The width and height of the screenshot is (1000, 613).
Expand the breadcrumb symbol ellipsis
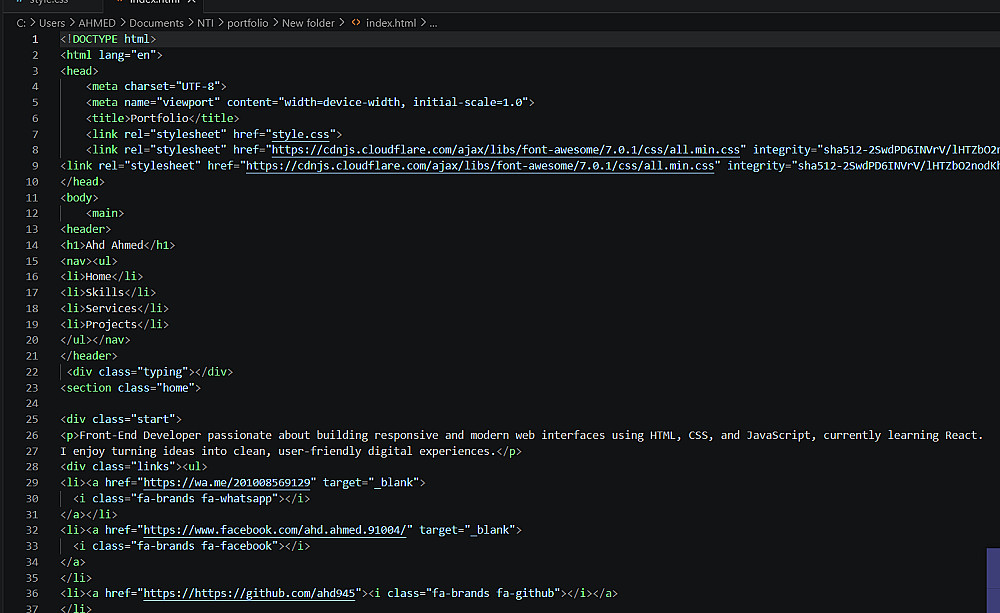tap(433, 22)
